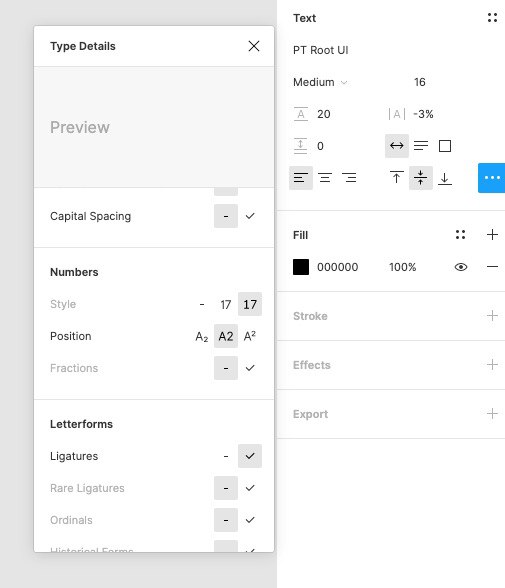Disable Capital Spacing with dash option
This screenshot has width=505, height=588.
[x=226, y=216]
